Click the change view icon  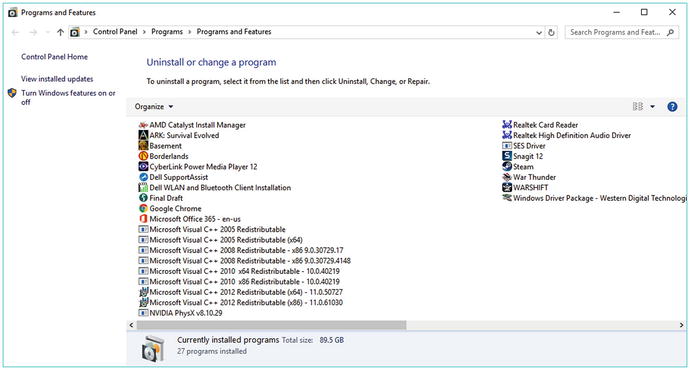[638, 106]
